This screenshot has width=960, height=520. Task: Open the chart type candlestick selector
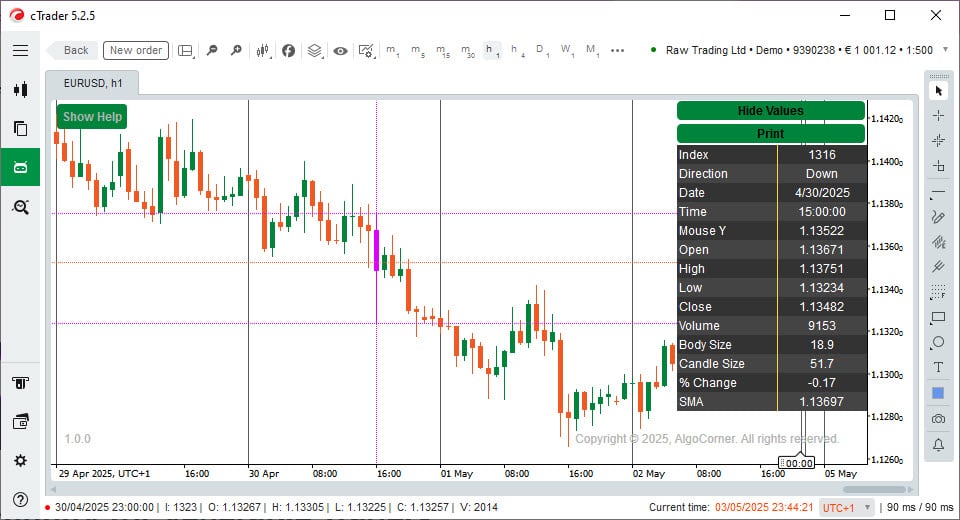point(263,51)
